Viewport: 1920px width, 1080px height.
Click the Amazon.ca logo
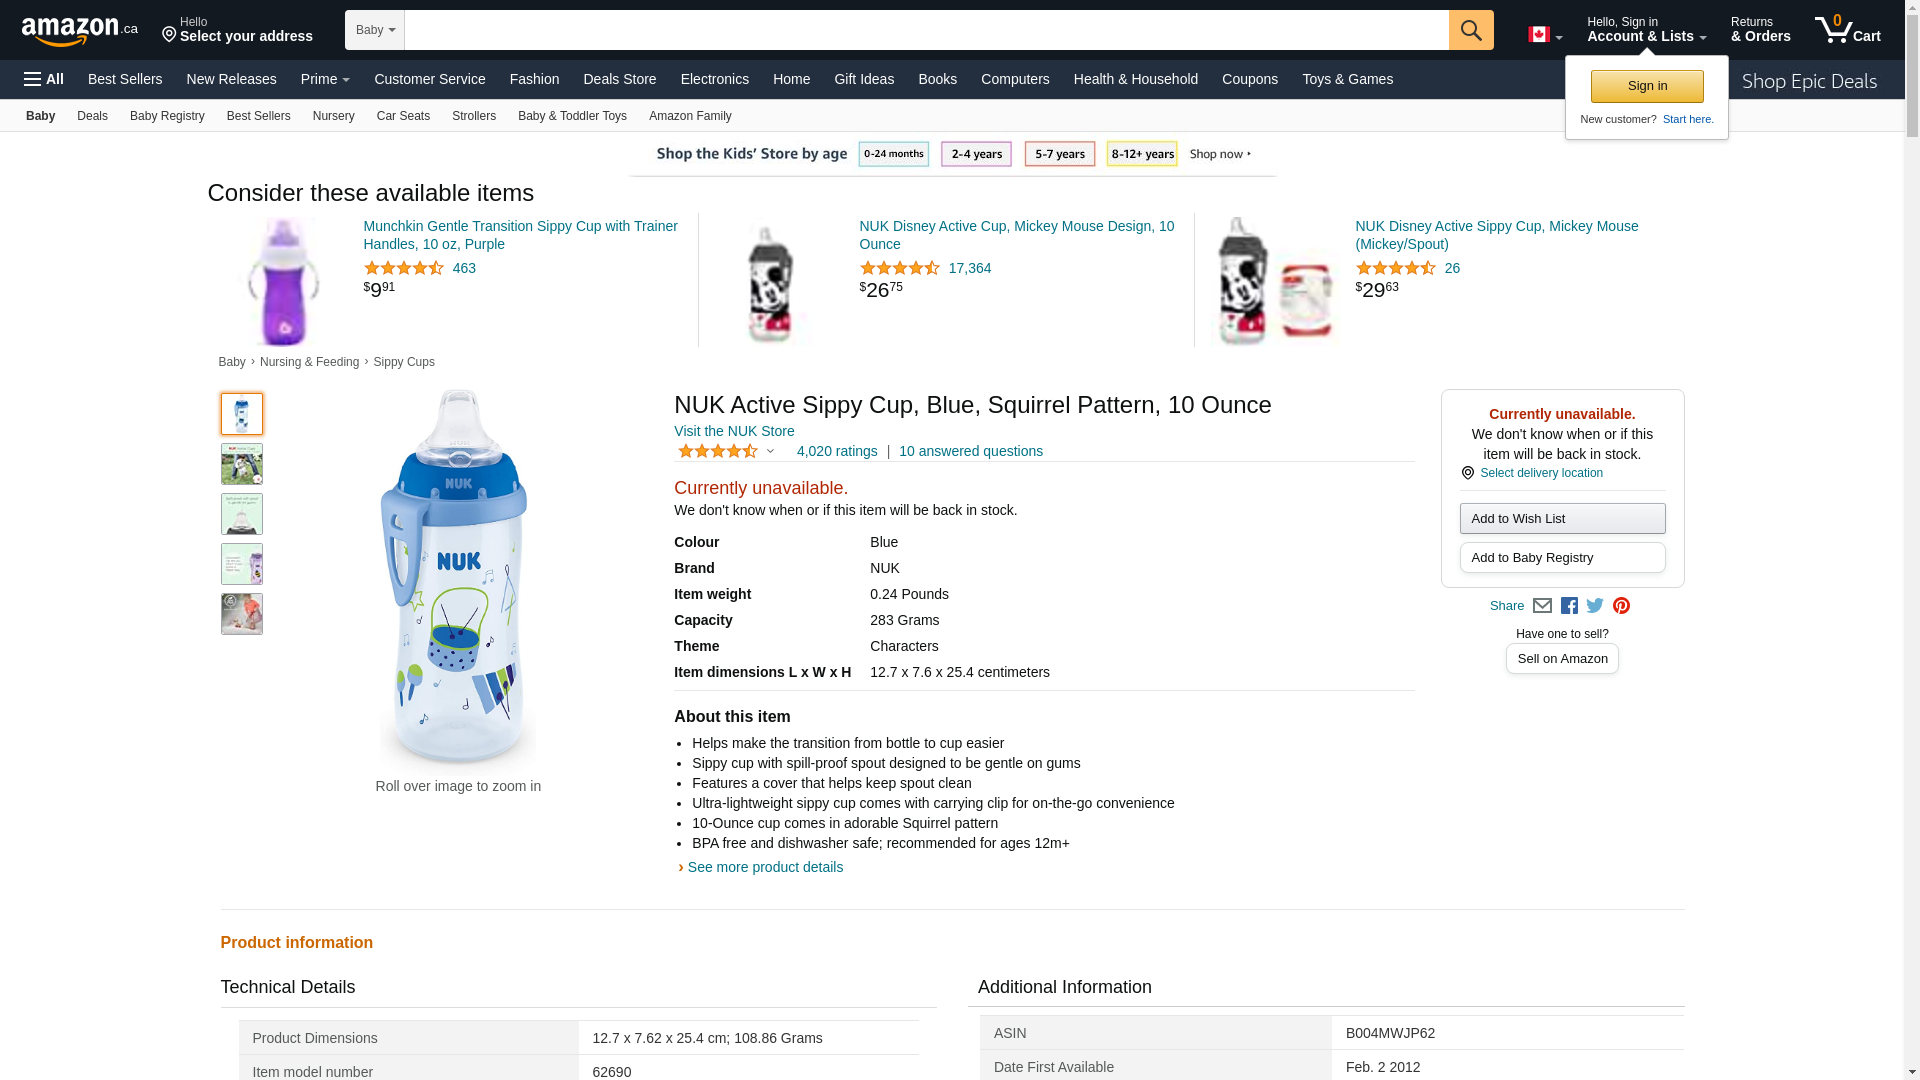click(79, 31)
